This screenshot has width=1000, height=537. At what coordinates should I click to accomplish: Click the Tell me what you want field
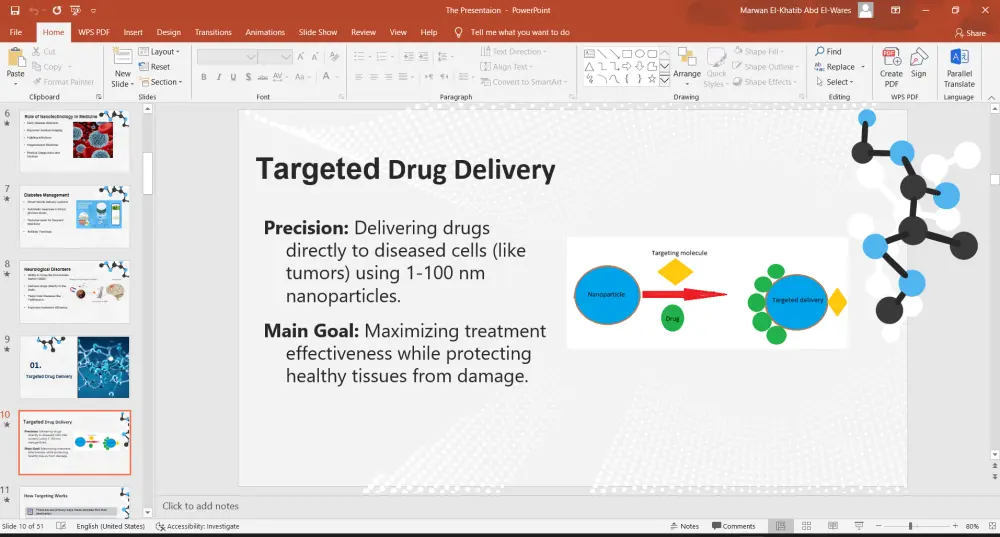click(520, 32)
